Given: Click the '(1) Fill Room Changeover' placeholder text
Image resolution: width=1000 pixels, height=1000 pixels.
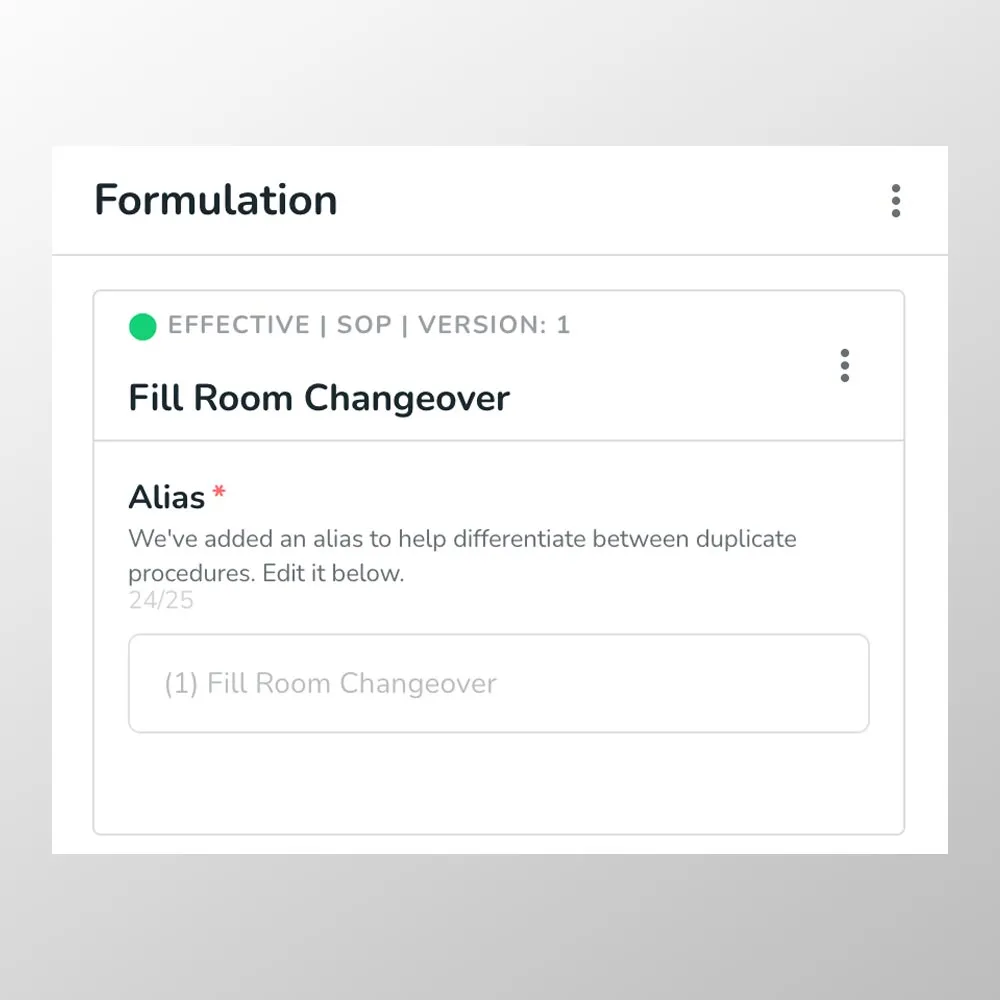Looking at the screenshot, I should point(330,684).
